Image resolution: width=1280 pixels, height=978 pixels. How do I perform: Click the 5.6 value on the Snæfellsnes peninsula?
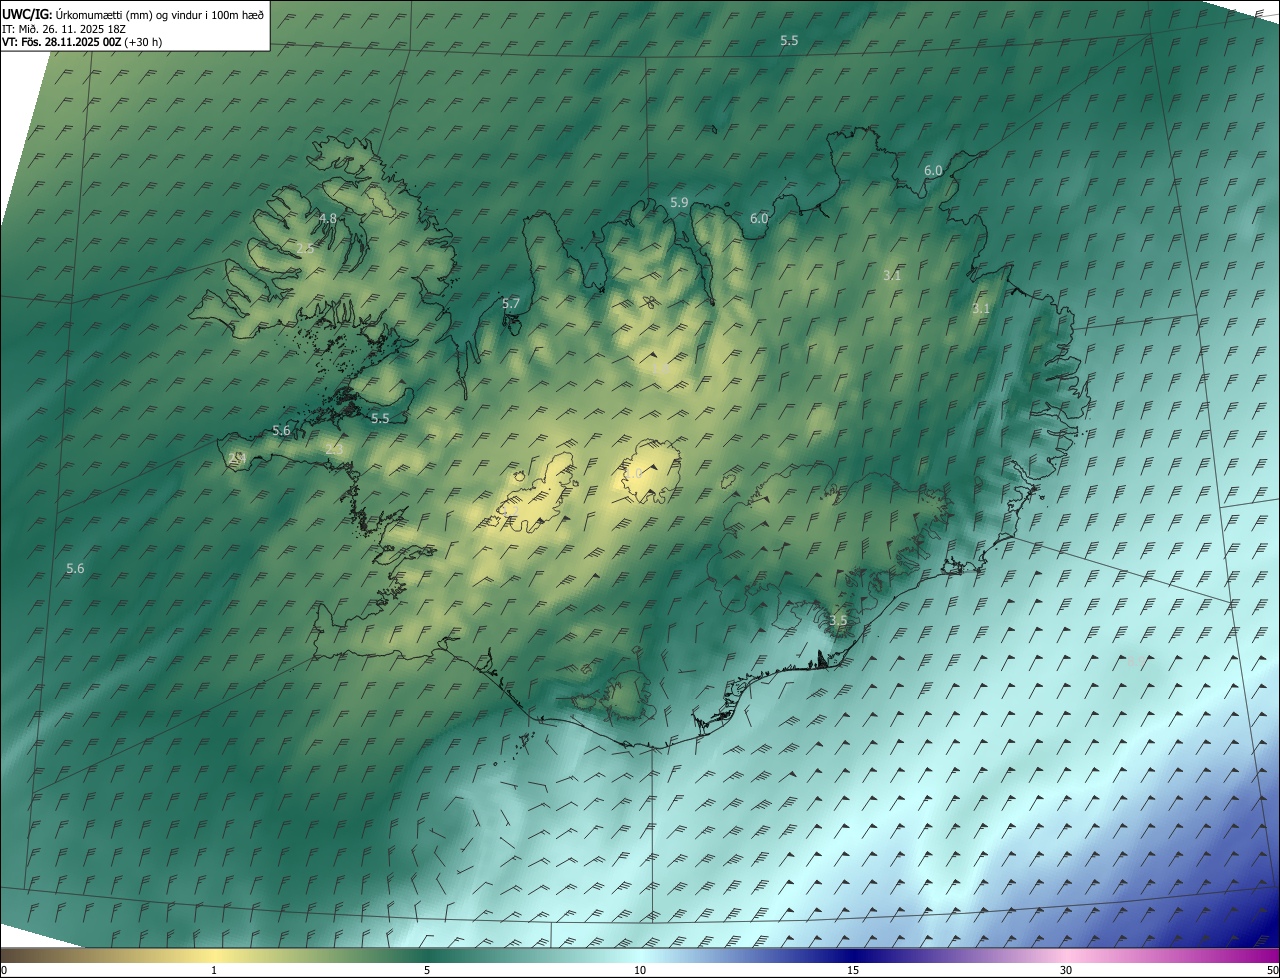point(281,430)
